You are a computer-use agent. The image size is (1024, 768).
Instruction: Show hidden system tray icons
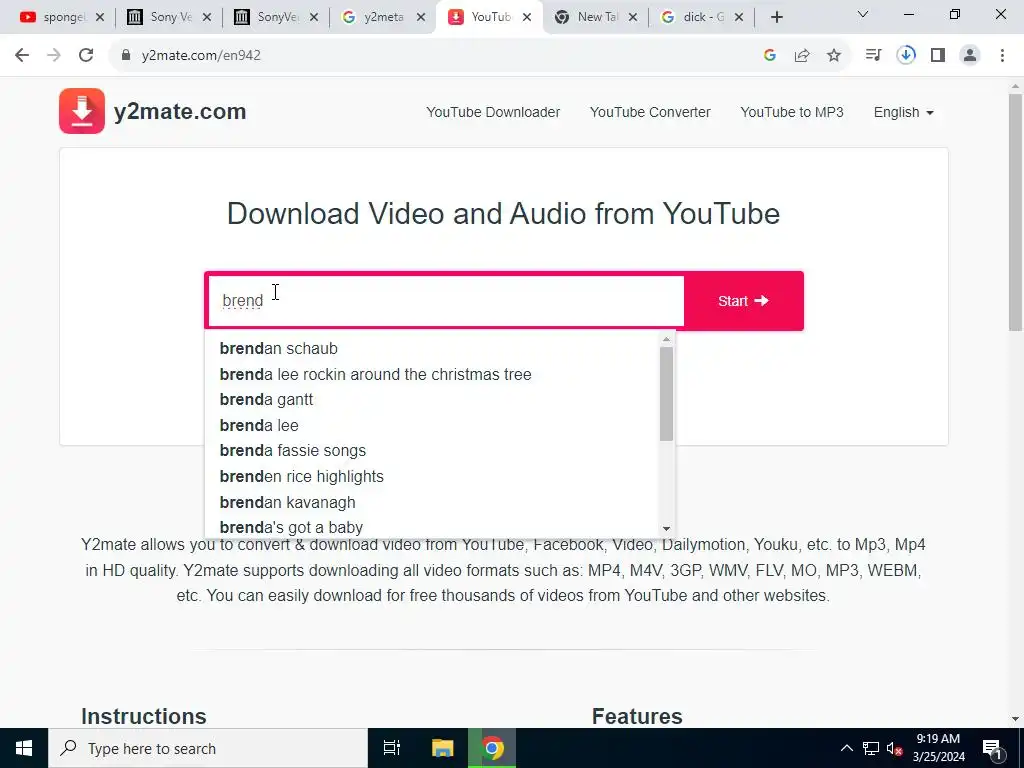846,748
